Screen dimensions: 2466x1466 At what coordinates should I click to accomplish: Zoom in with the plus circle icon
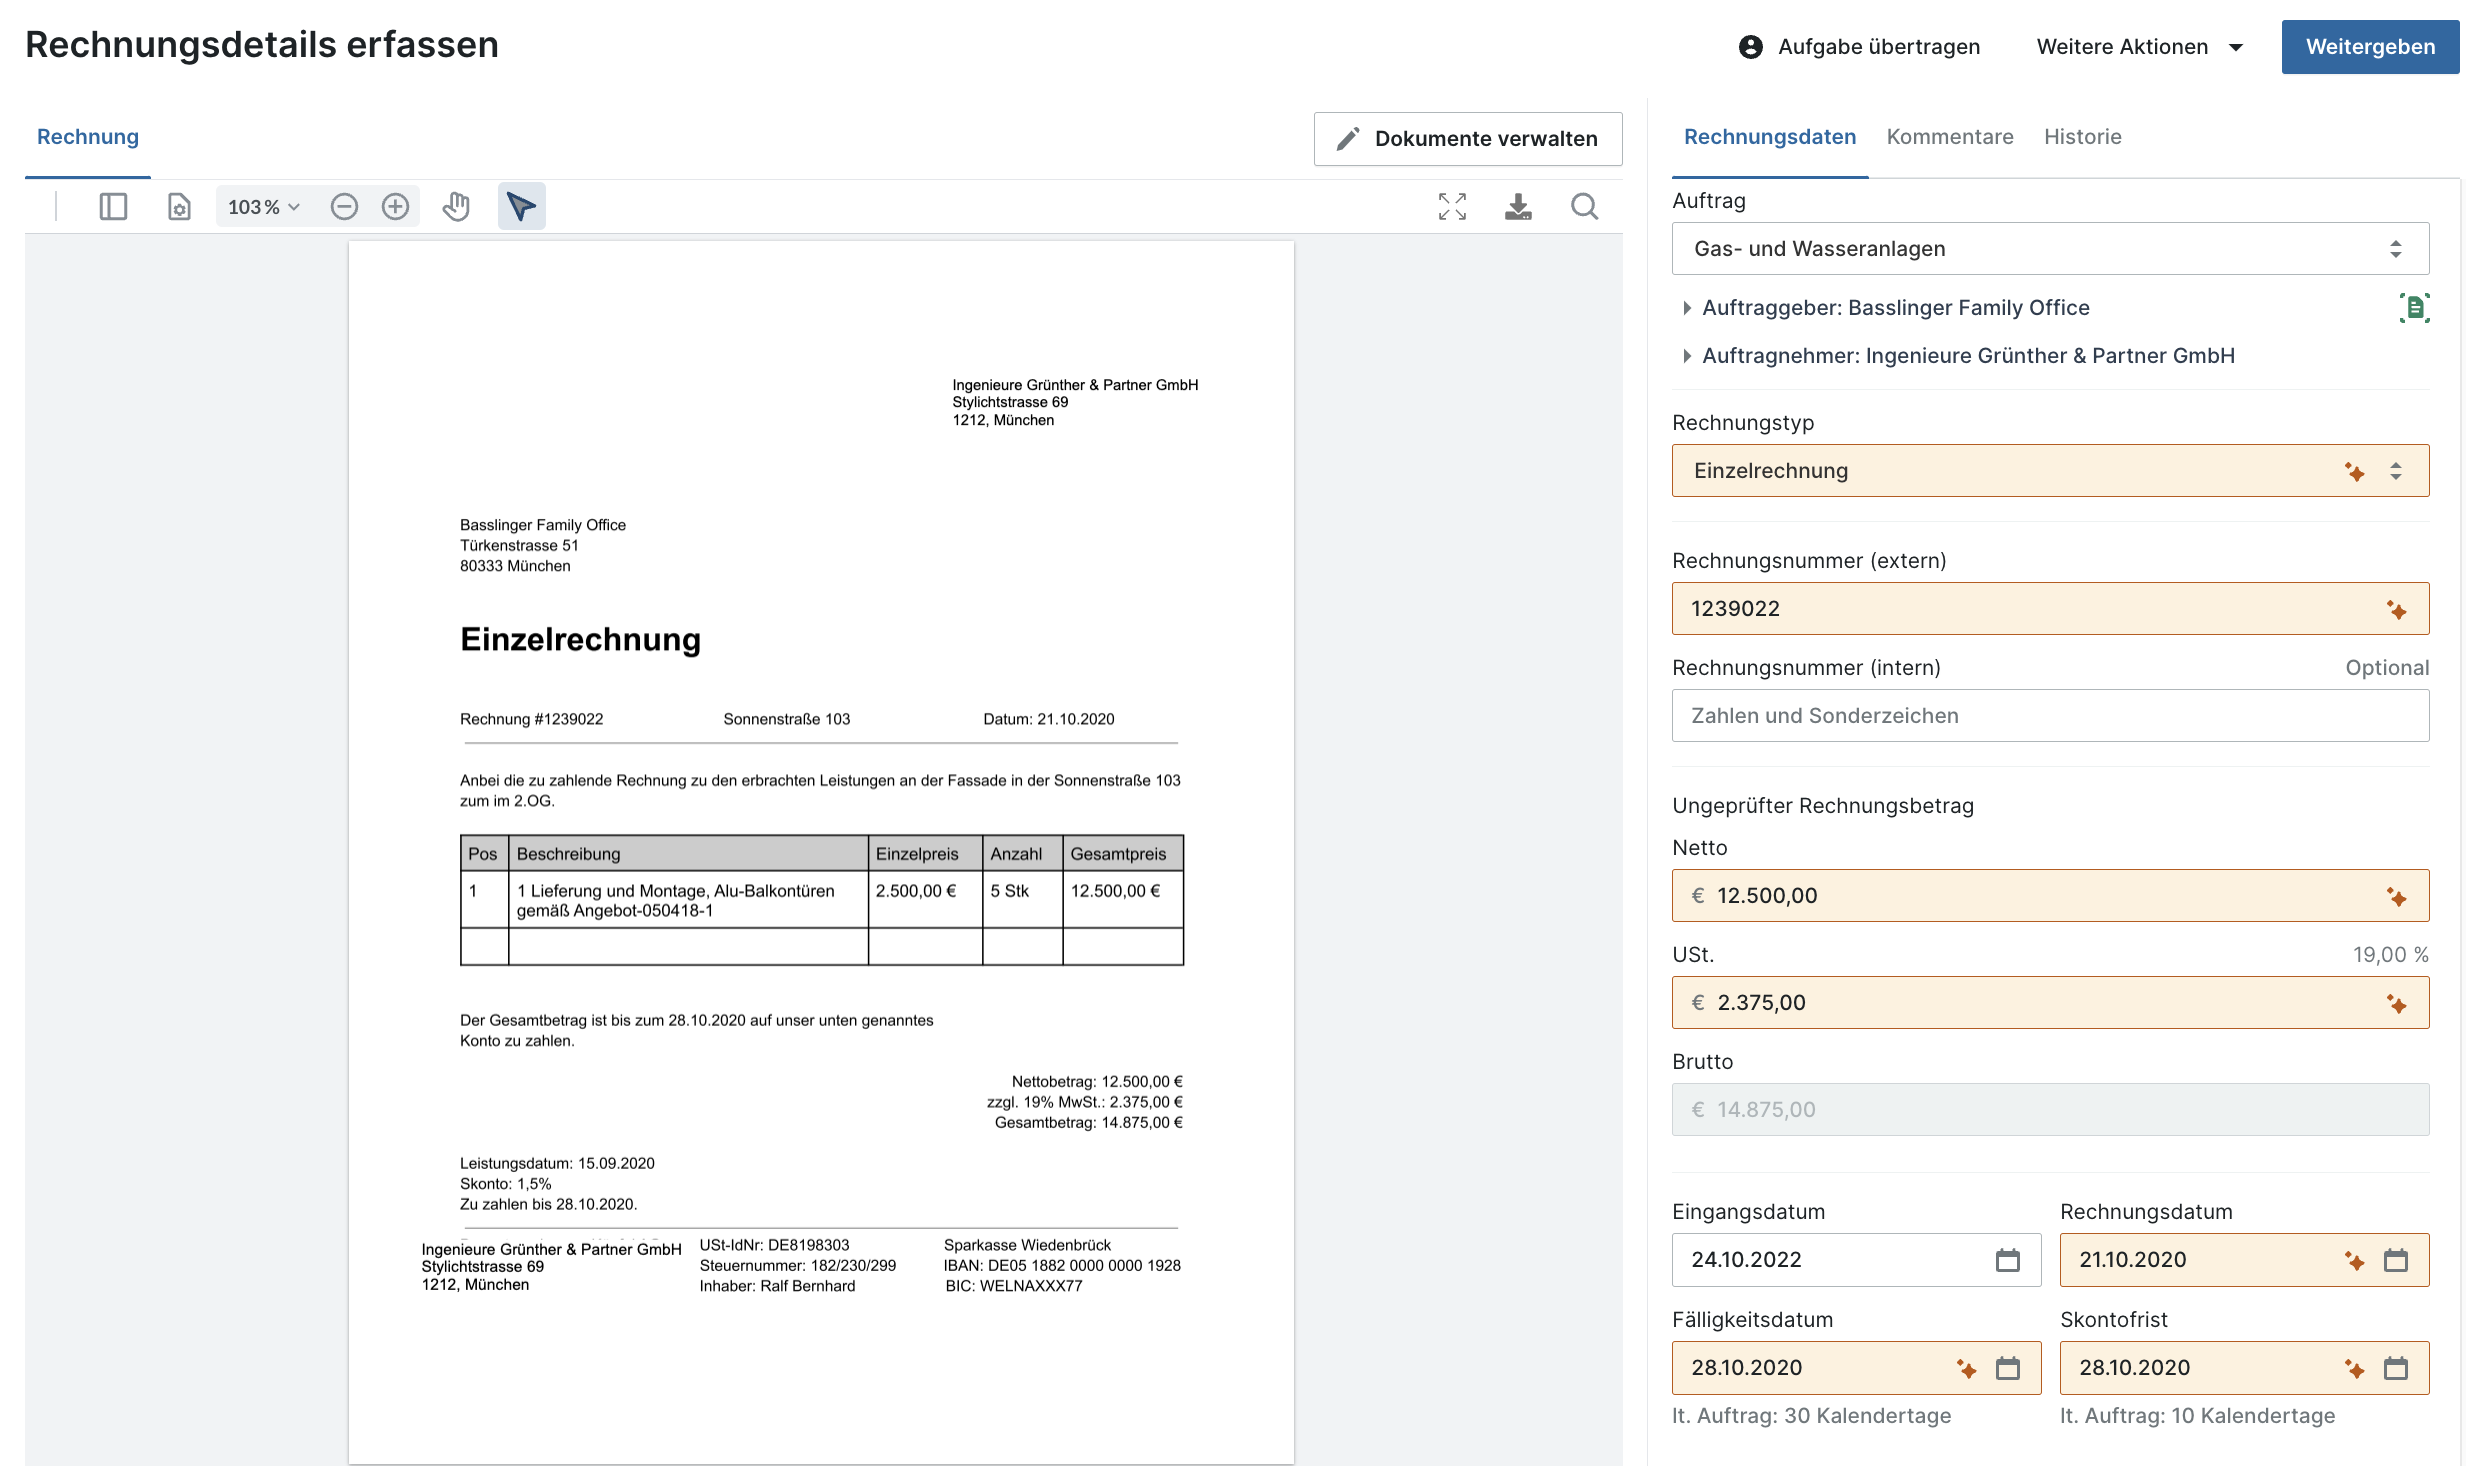click(396, 207)
